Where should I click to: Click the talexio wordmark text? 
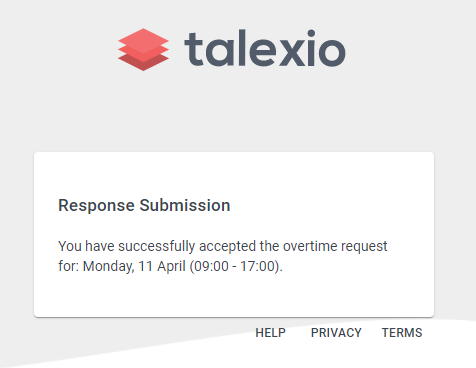pos(265,48)
